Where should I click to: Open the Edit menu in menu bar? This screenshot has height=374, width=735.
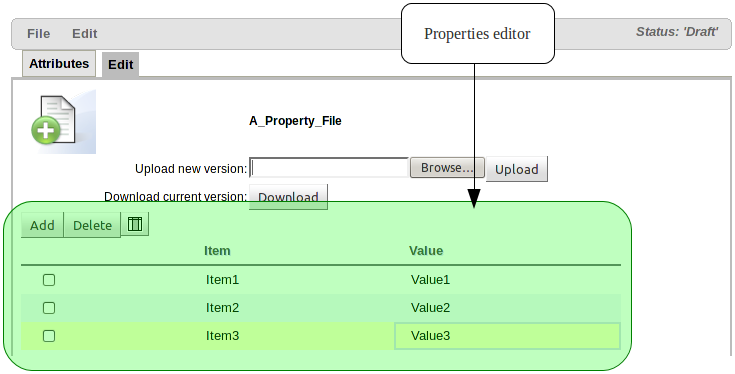click(85, 34)
